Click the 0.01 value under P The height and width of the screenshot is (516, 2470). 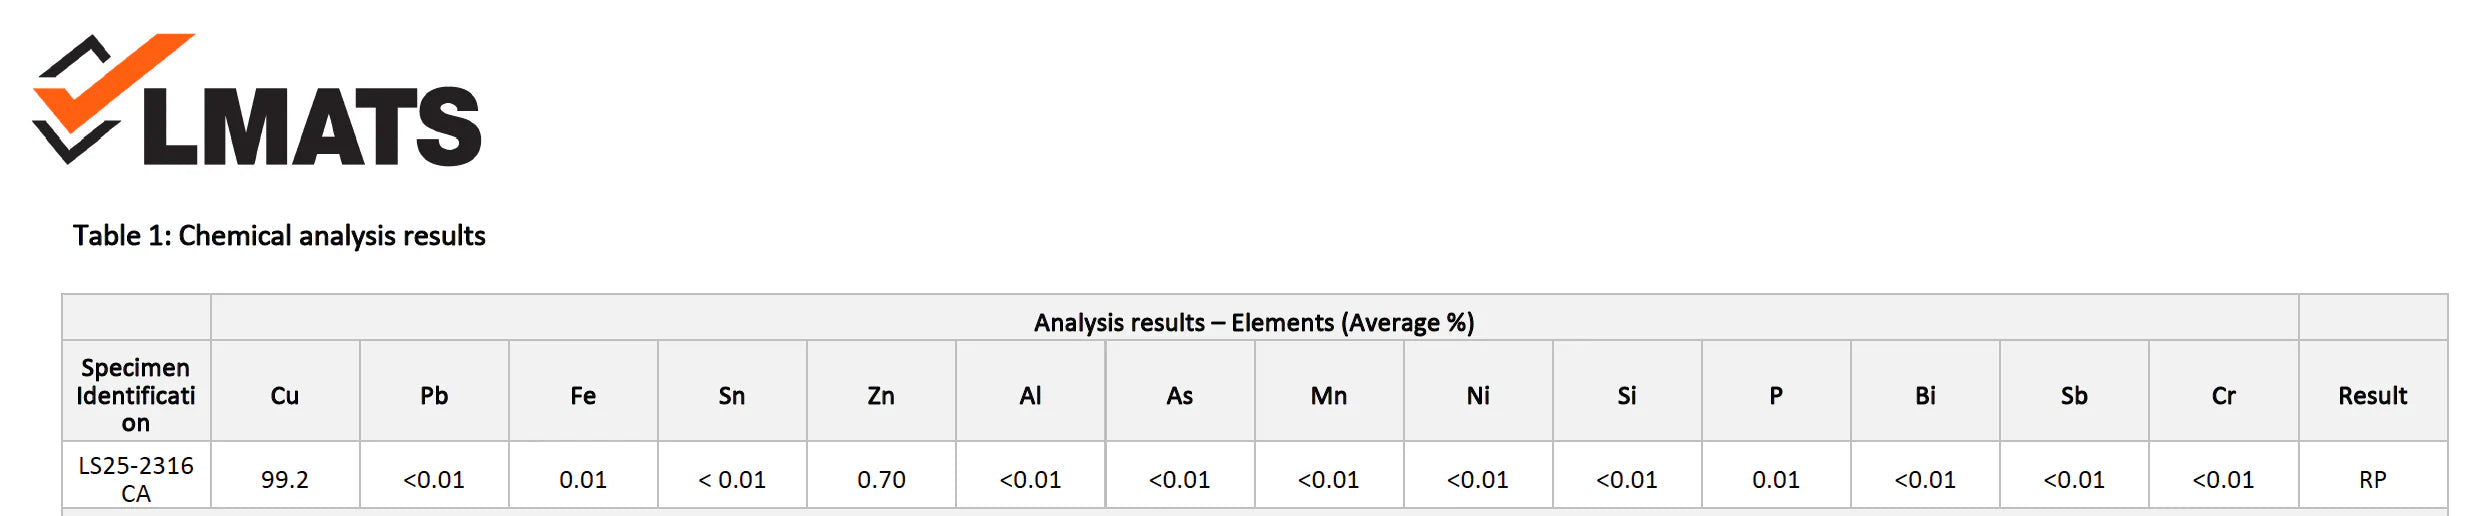(1776, 480)
